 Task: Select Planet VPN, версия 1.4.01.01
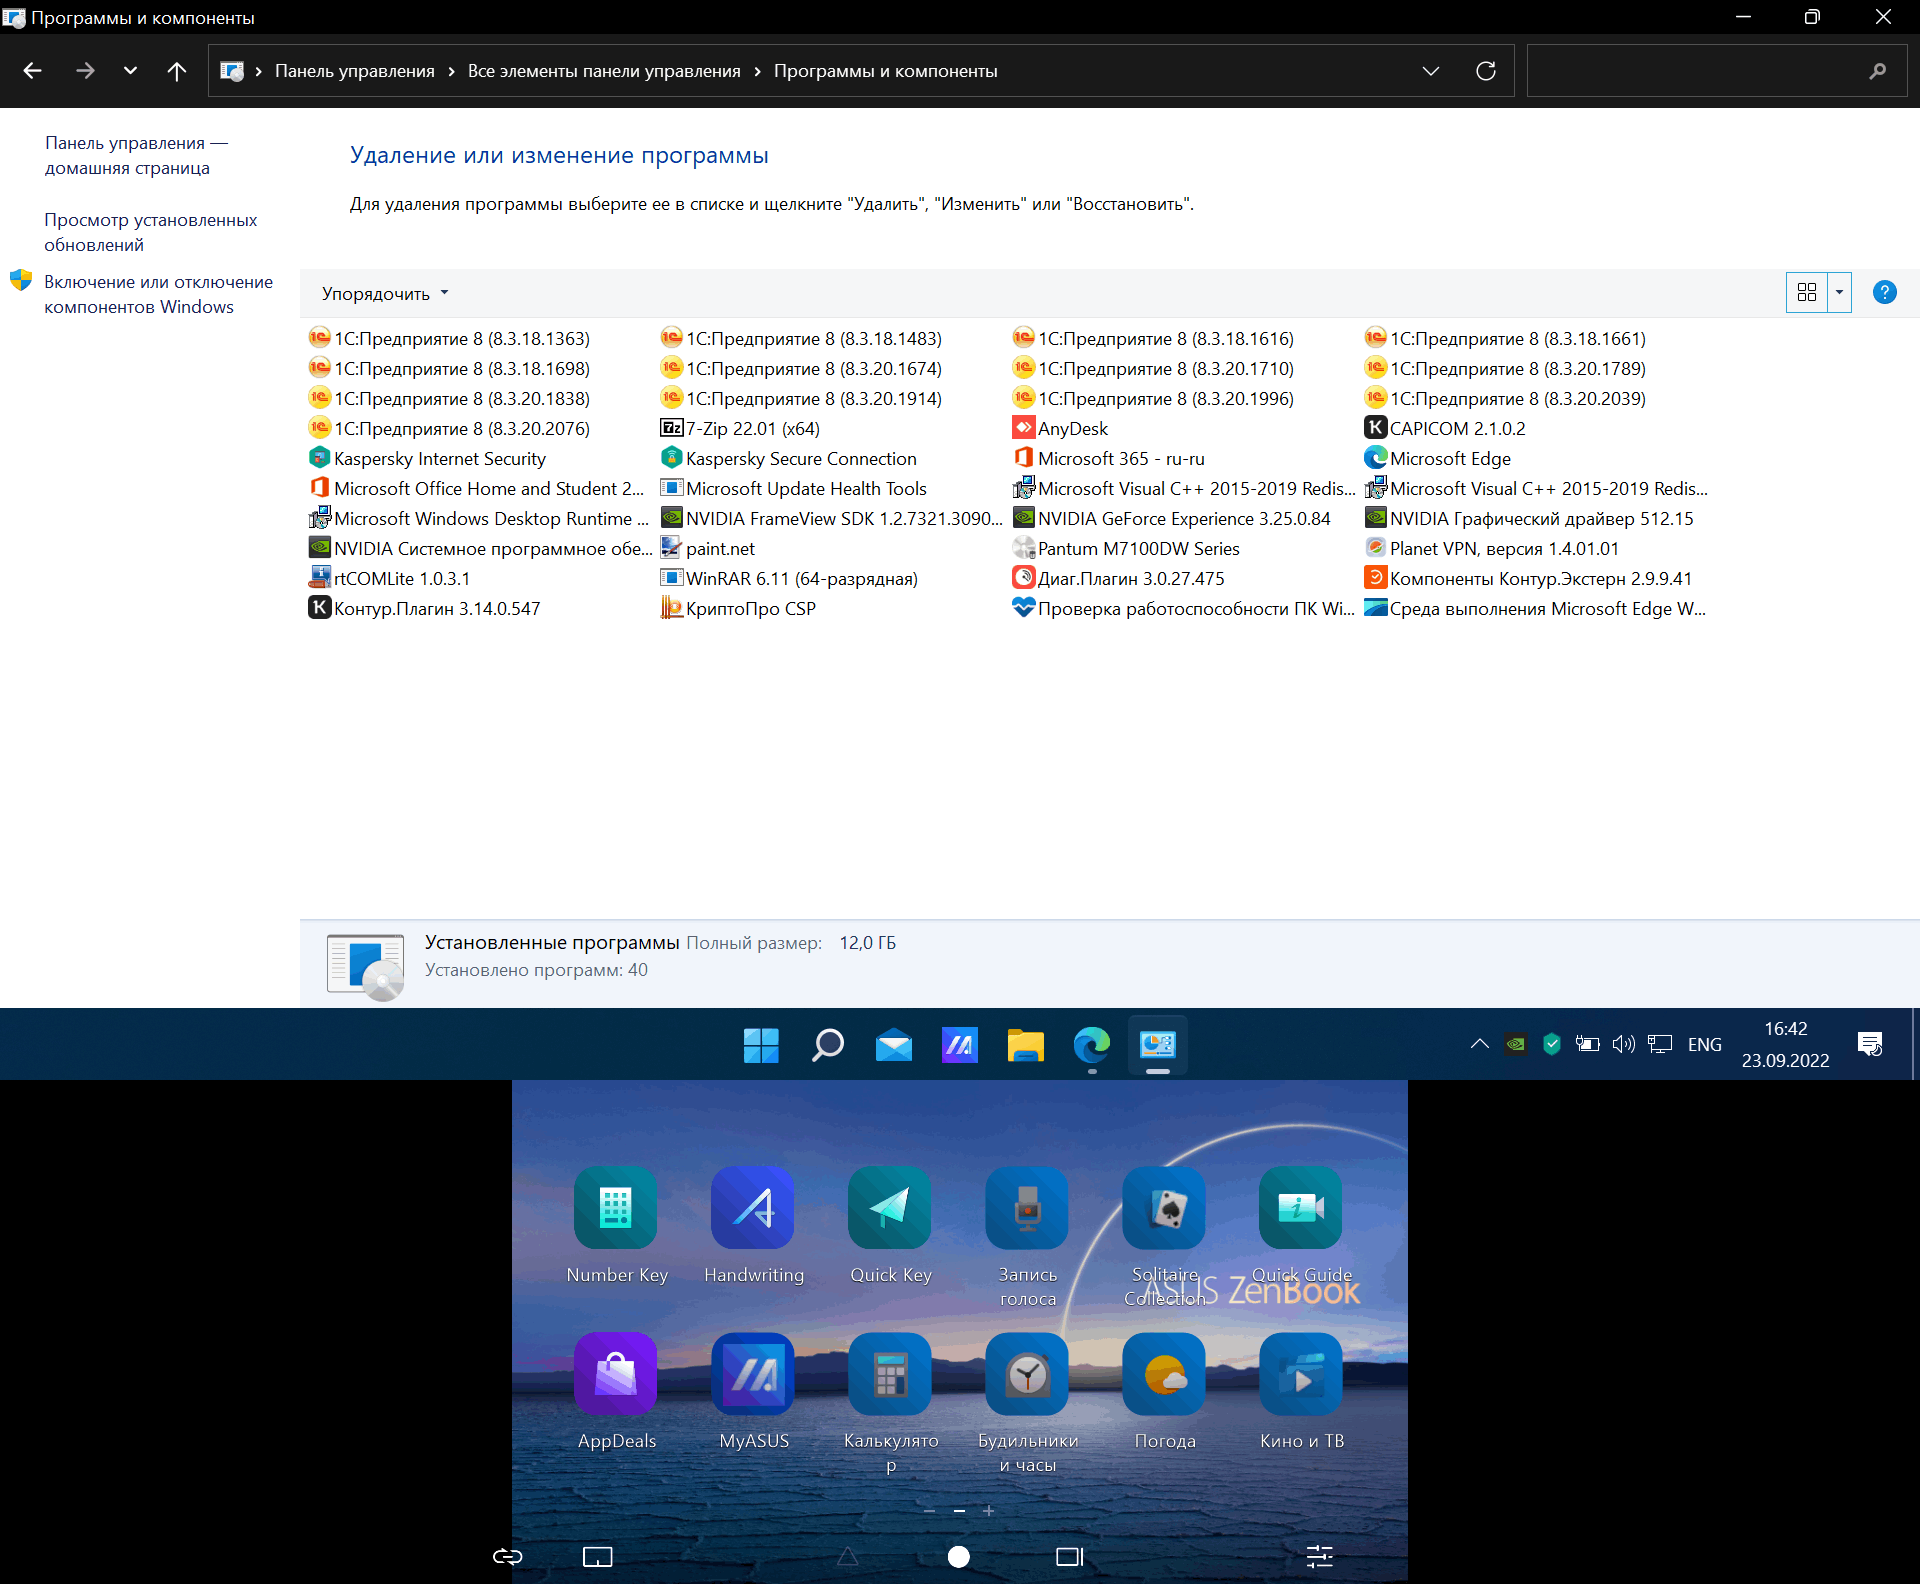(1491, 548)
